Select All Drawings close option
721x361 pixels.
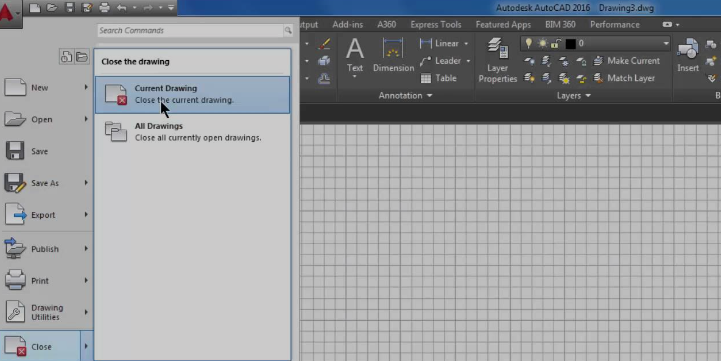(x=193, y=132)
